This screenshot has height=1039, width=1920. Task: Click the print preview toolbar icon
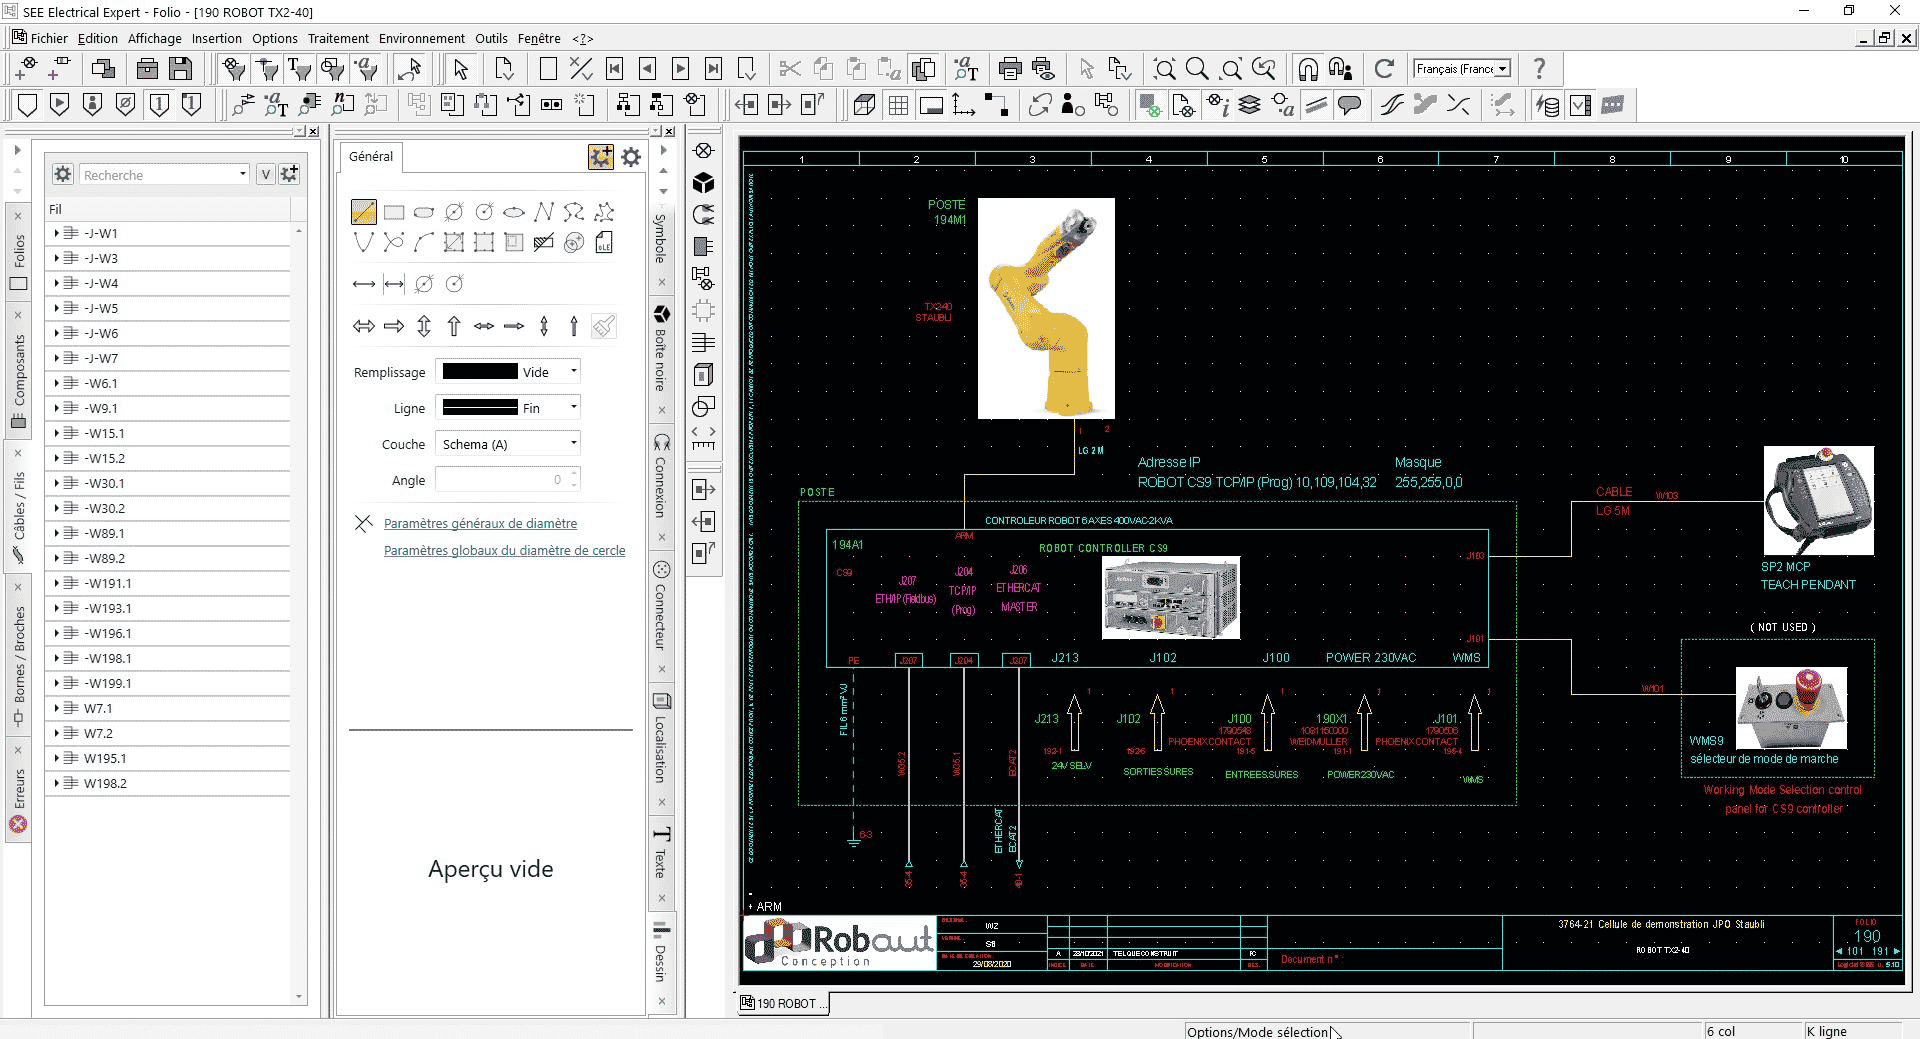tap(1043, 69)
